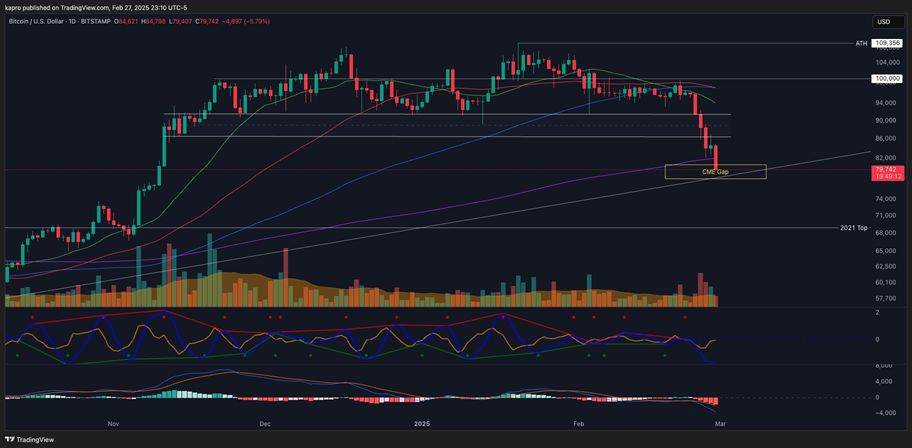This screenshot has height=448, width=912.
Task: Click the ATH 109,356 price label
Action: click(x=887, y=43)
